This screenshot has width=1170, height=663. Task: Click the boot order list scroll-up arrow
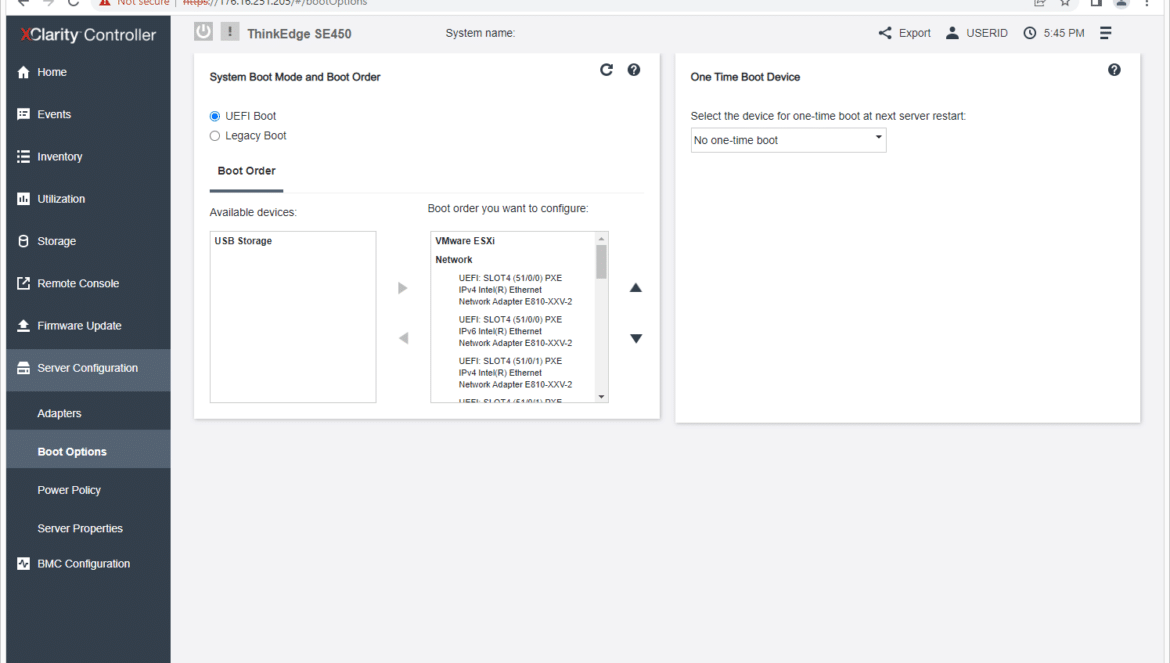coord(601,239)
